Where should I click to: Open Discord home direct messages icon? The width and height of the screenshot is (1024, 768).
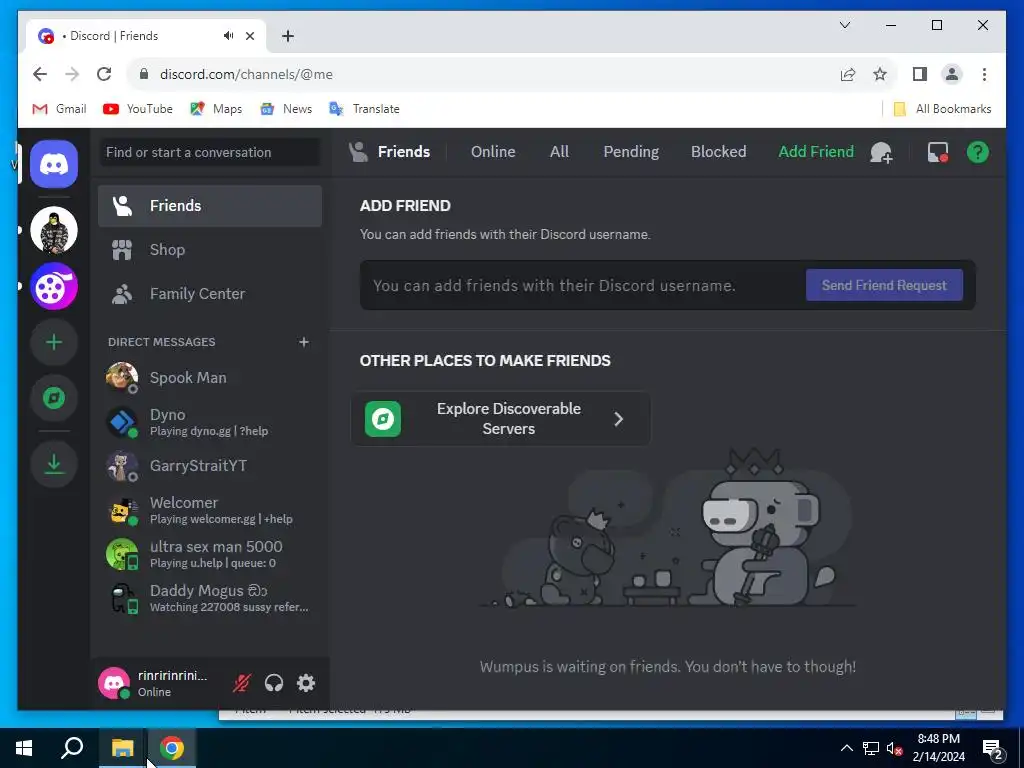[54, 164]
